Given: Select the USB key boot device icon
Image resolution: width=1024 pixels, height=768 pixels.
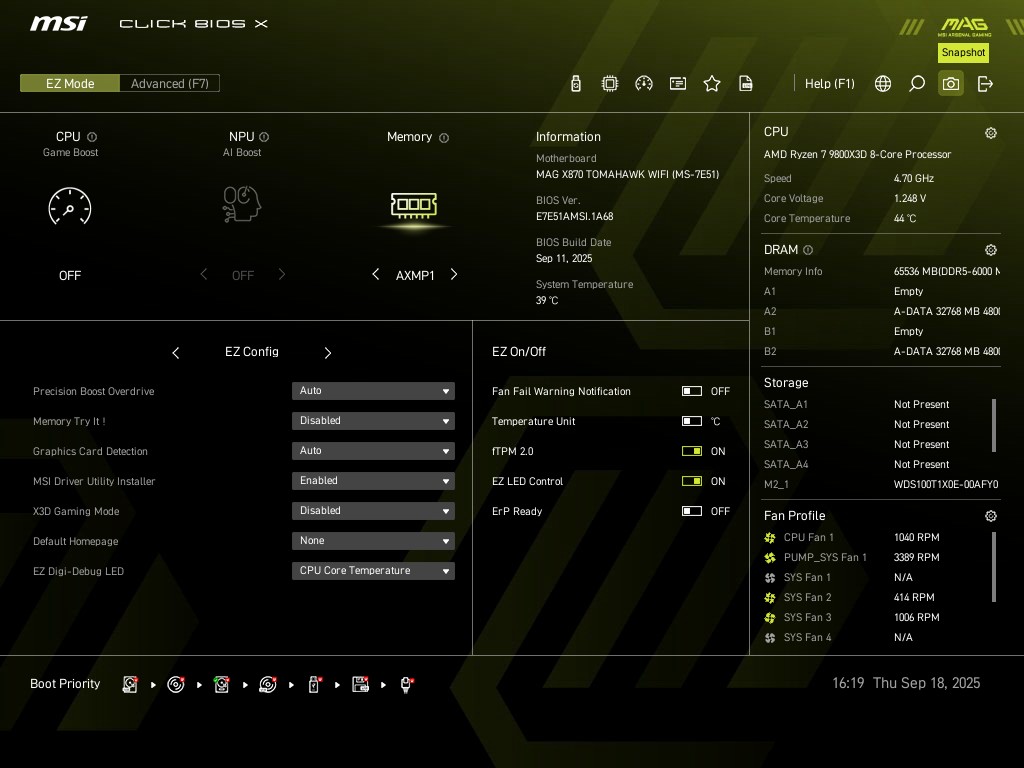Looking at the screenshot, I should [x=314, y=684].
